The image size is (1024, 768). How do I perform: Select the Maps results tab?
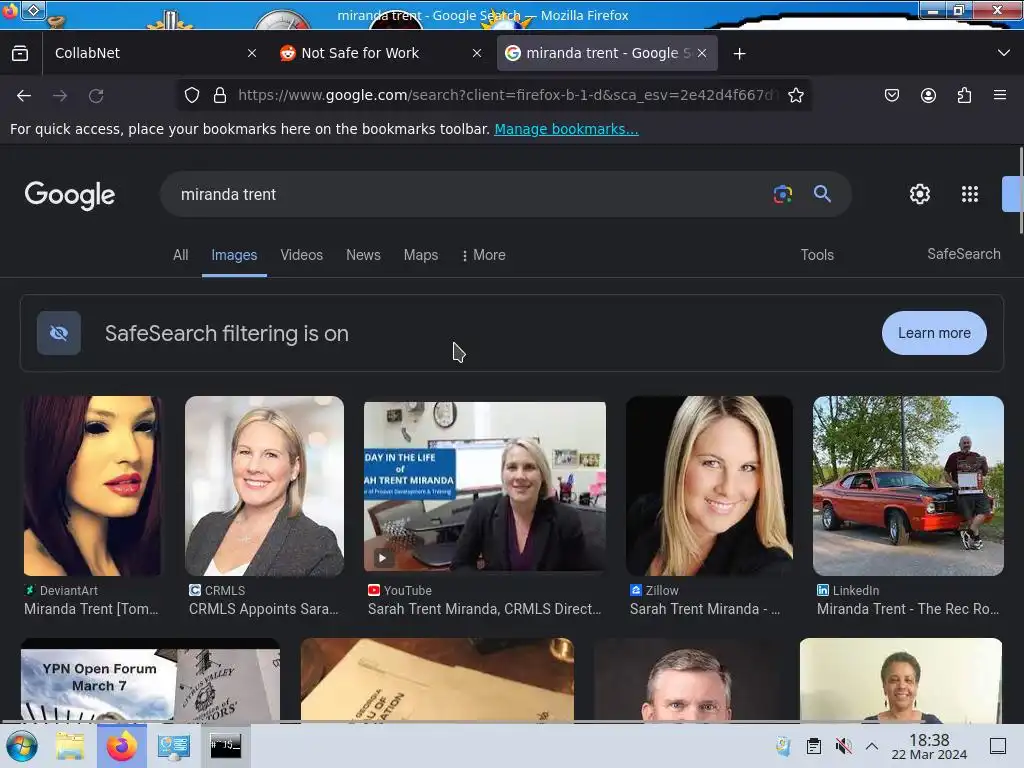(x=421, y=255)
